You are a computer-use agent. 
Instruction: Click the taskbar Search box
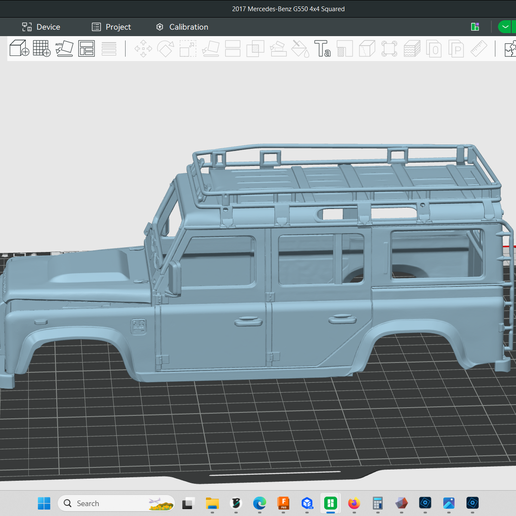pos(116,503)
